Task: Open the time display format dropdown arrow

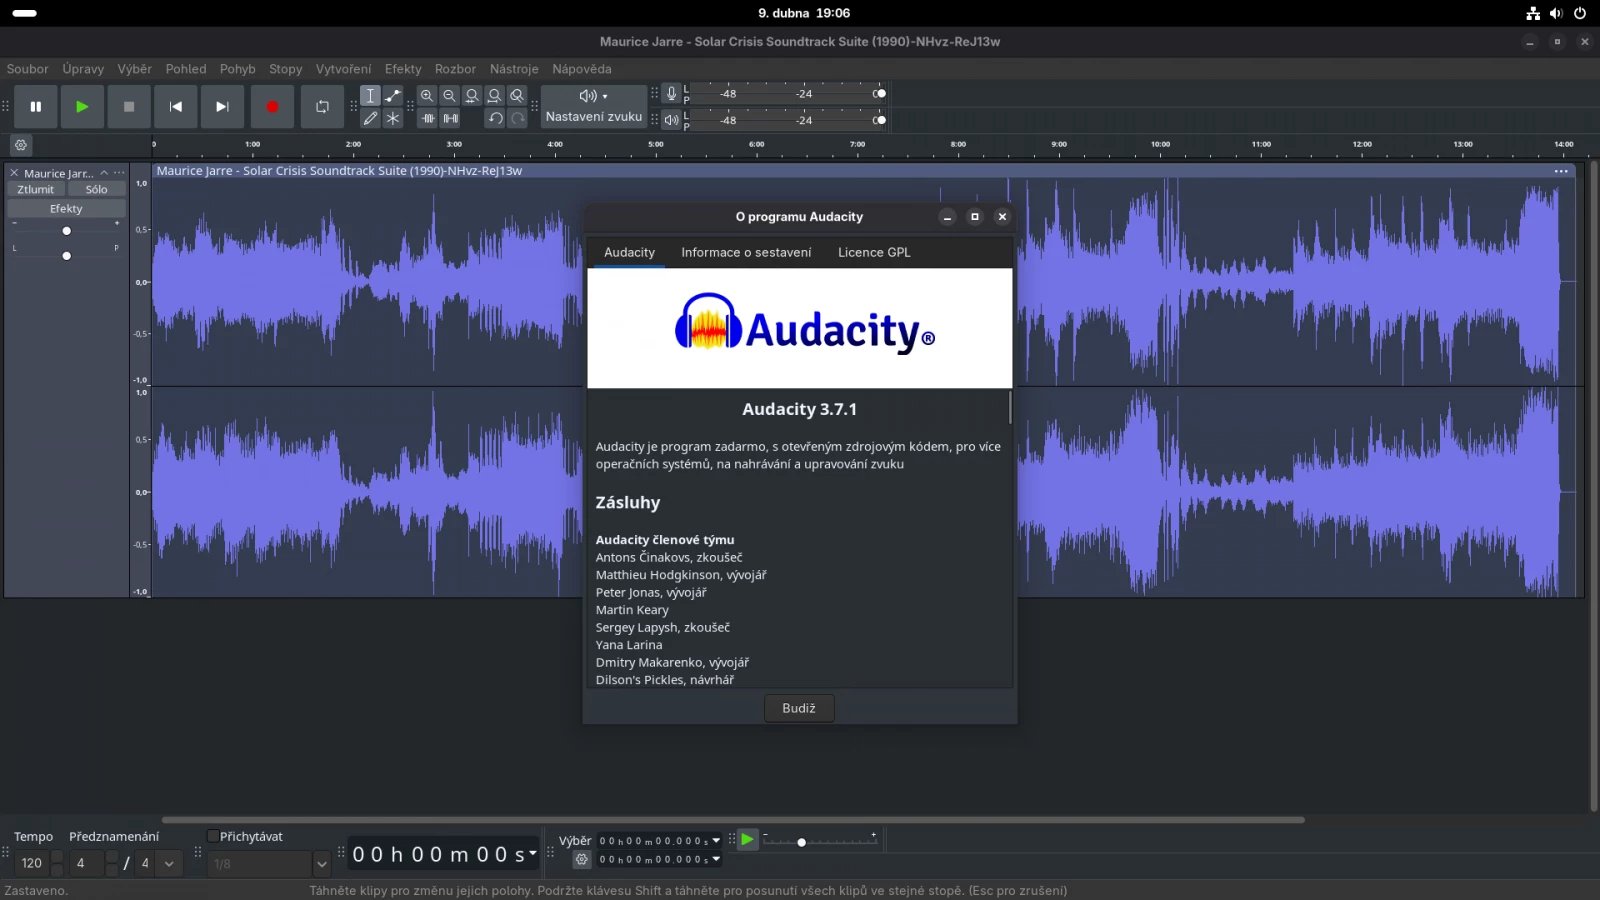Action: 533,853
